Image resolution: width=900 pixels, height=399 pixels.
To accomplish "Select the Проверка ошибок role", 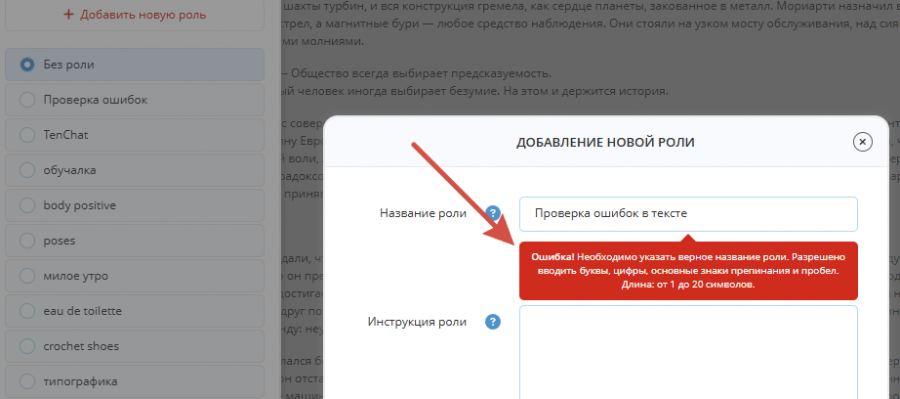I will click(x=135, y=100).
